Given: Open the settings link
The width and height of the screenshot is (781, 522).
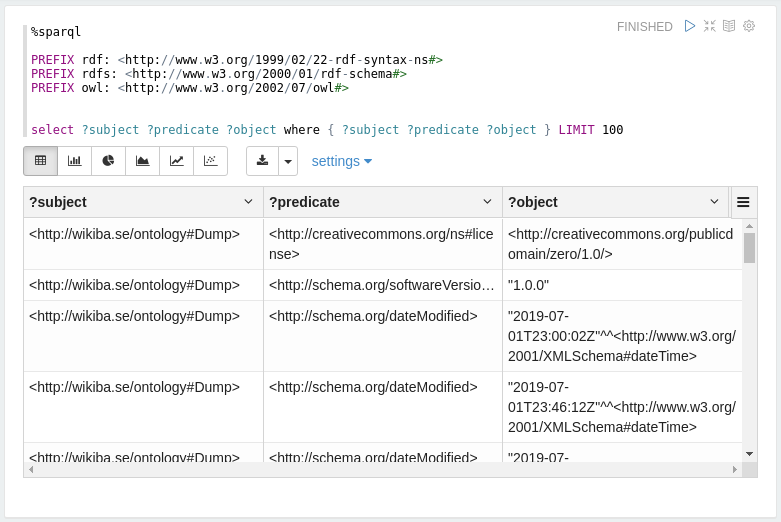Looking at the screenshot, I should (341, 161).
